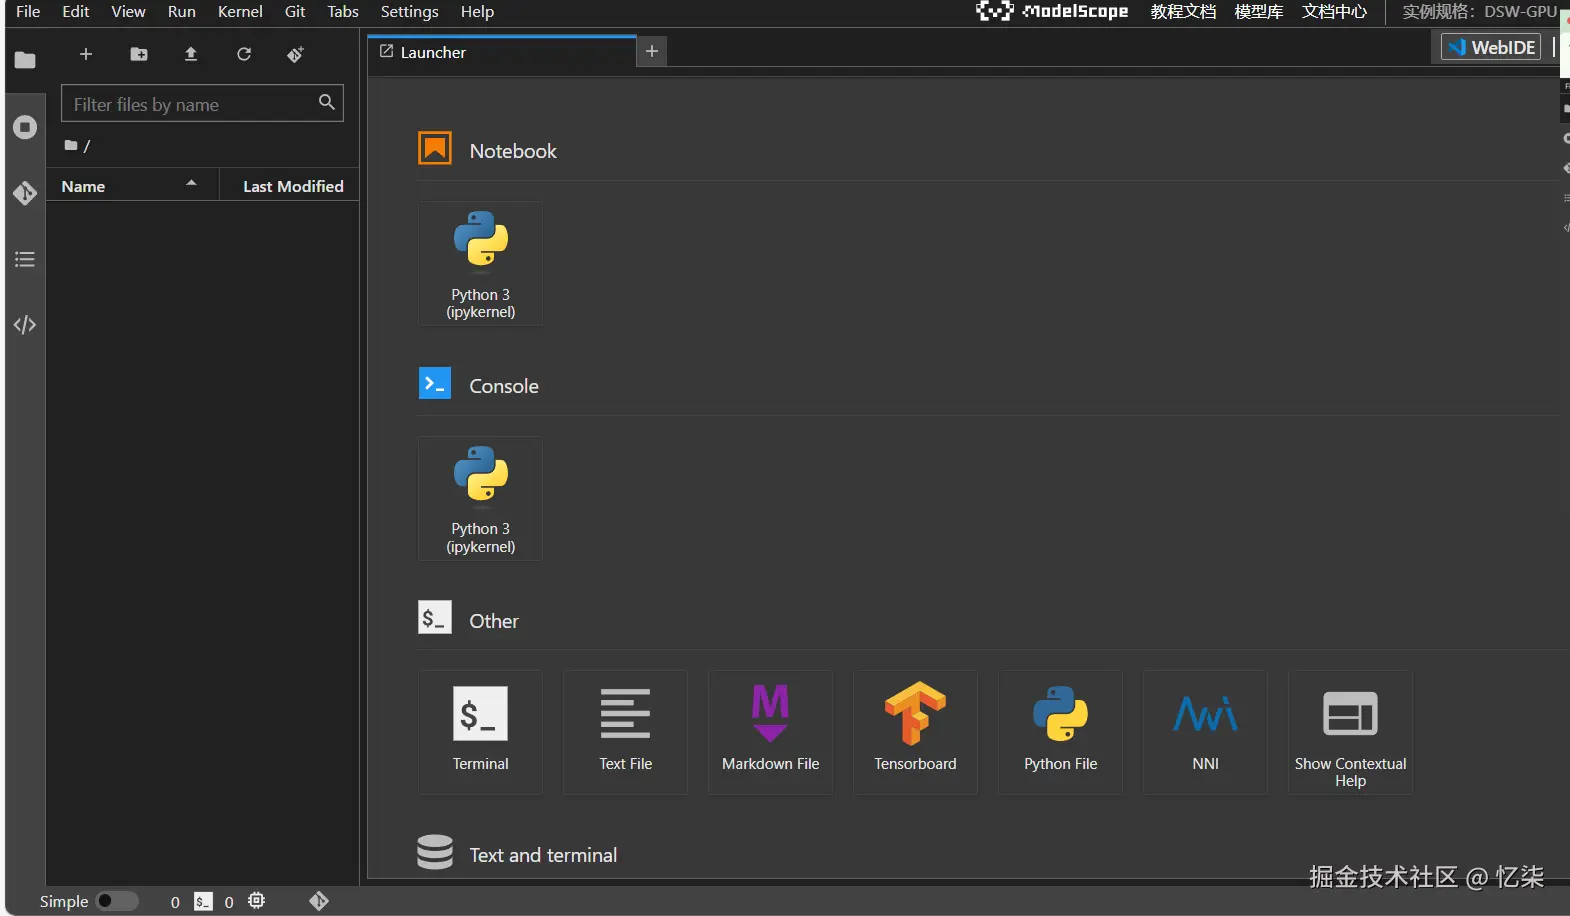
Task: Open 教程文档 link
Action: tap(1183, 12)
